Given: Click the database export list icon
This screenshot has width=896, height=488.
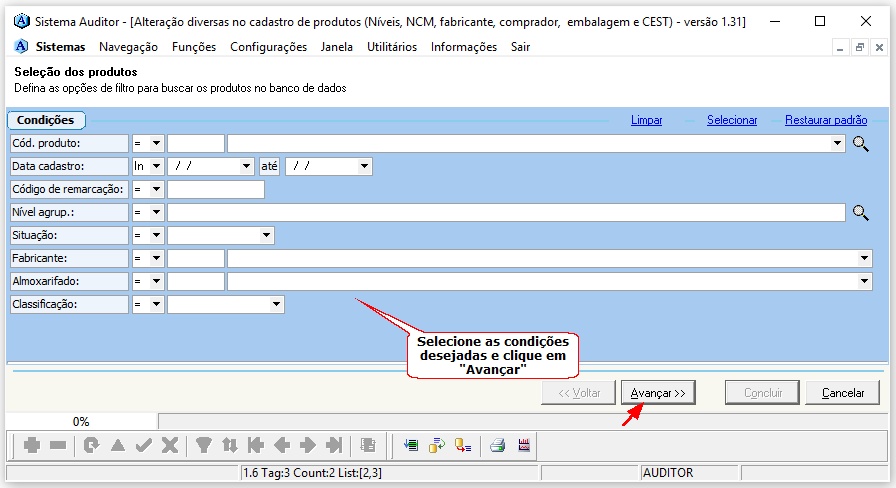Looking at the screenshot, I should pos(463,445).
